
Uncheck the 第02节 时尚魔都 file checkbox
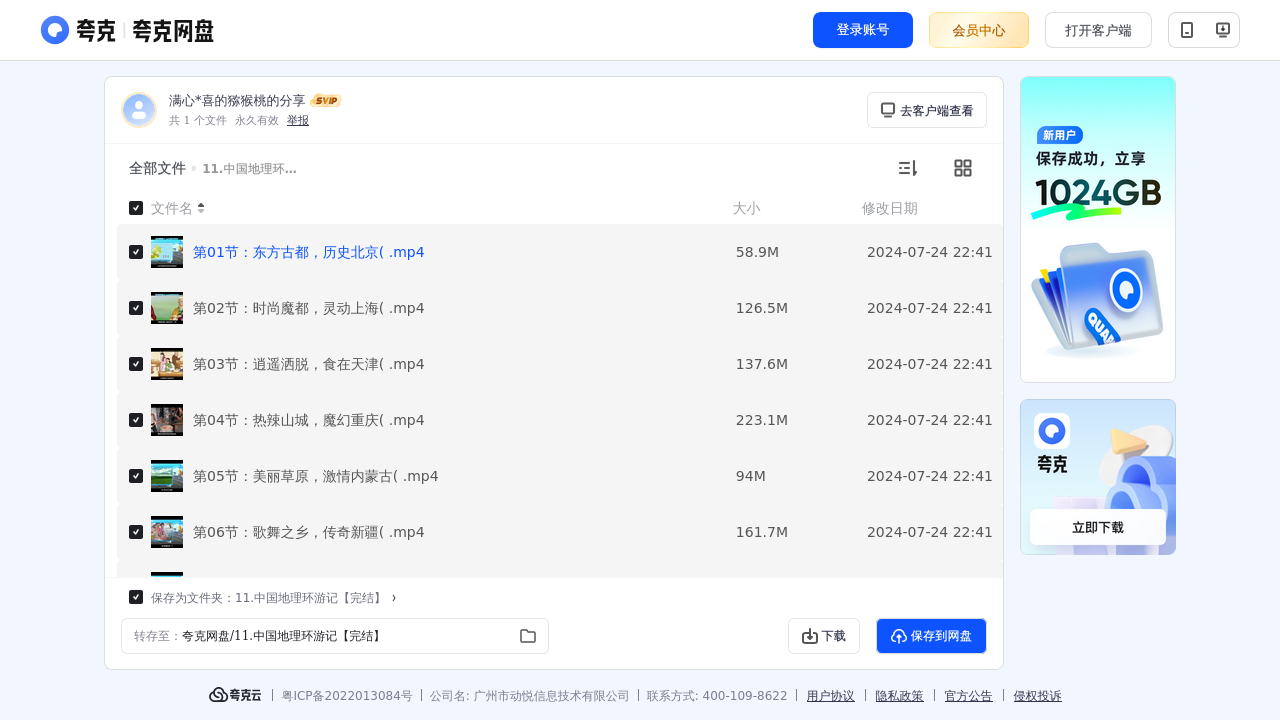point(136,308)
